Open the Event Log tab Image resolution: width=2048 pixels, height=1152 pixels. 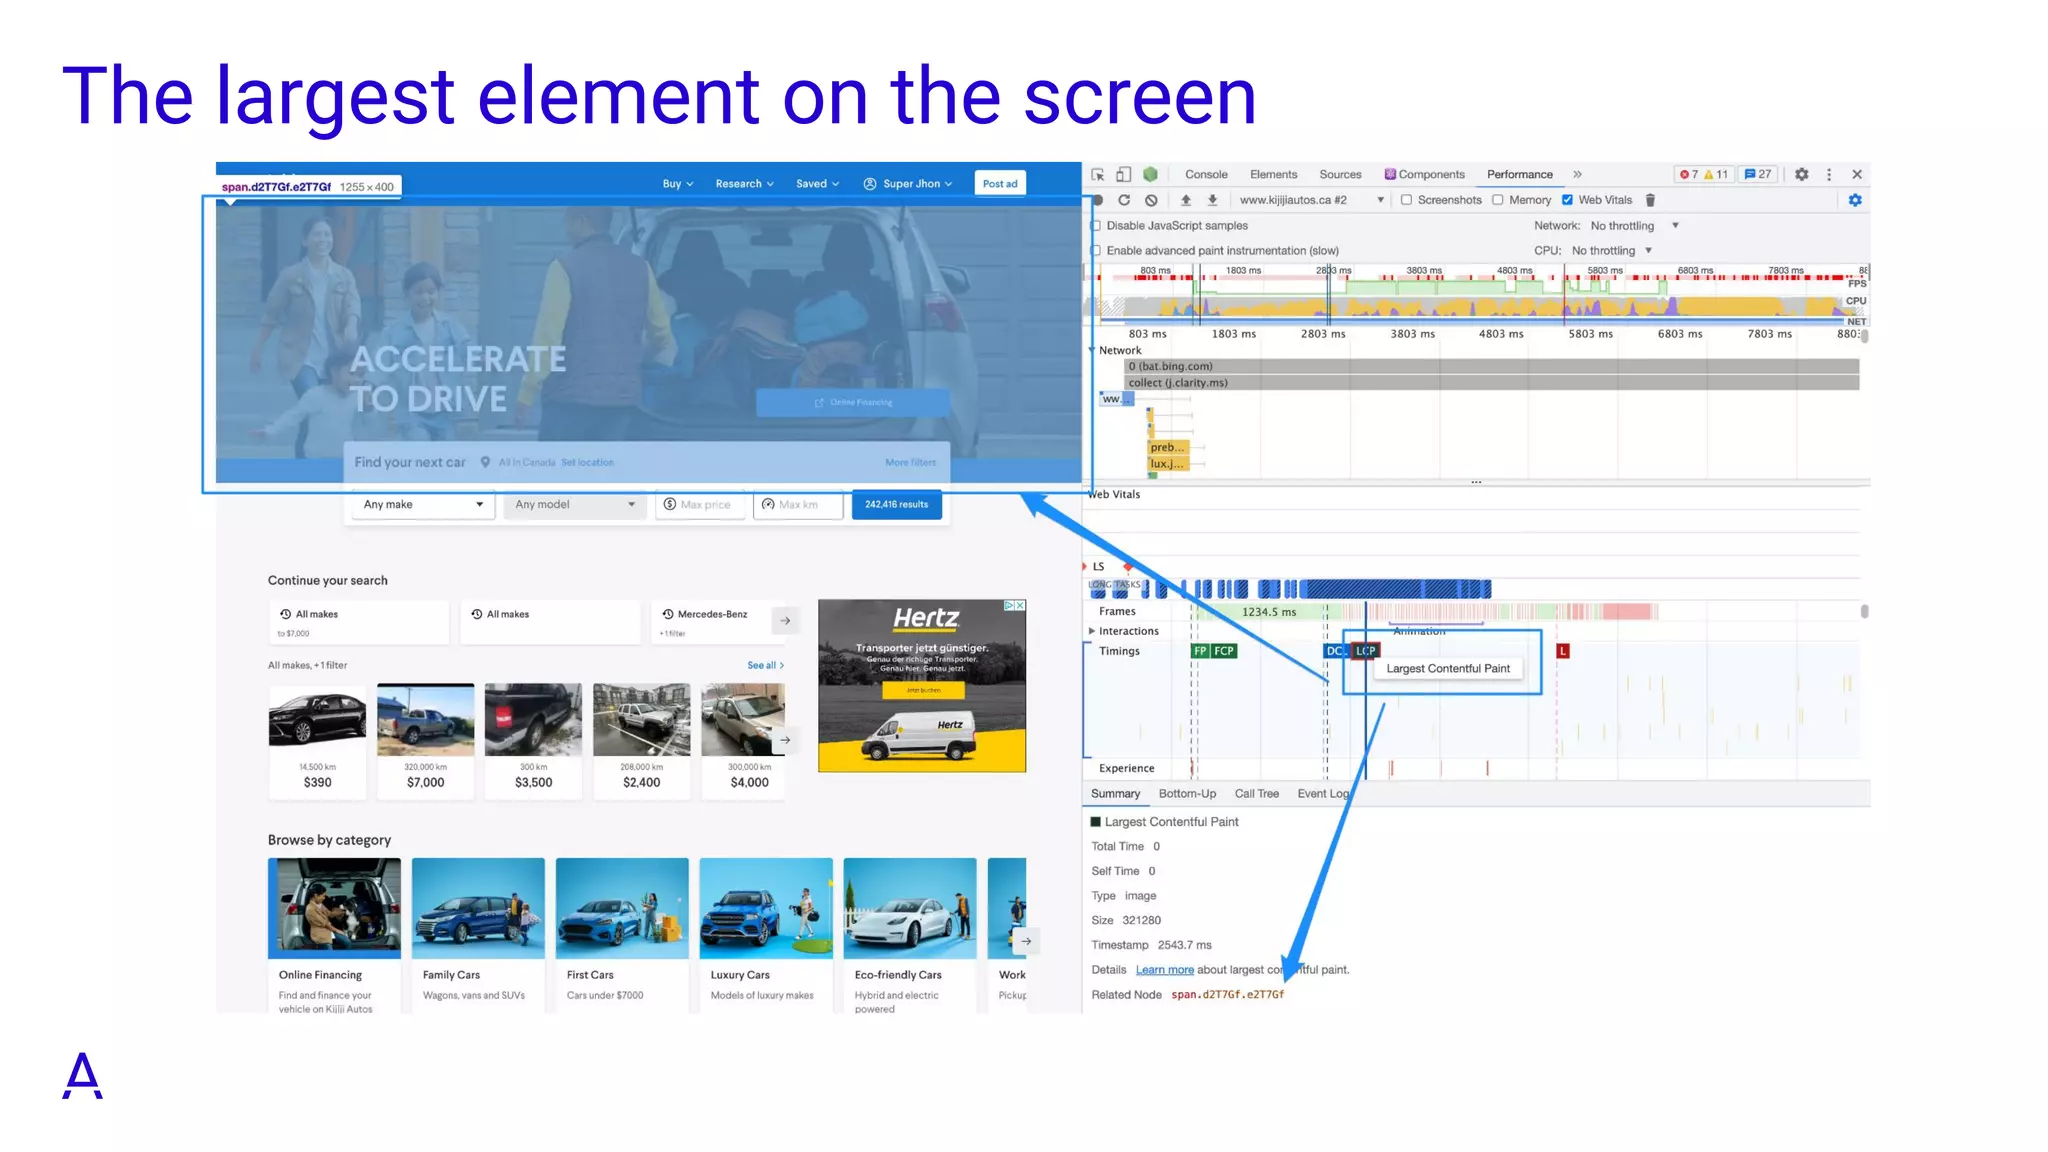(x=1323, y=794)
